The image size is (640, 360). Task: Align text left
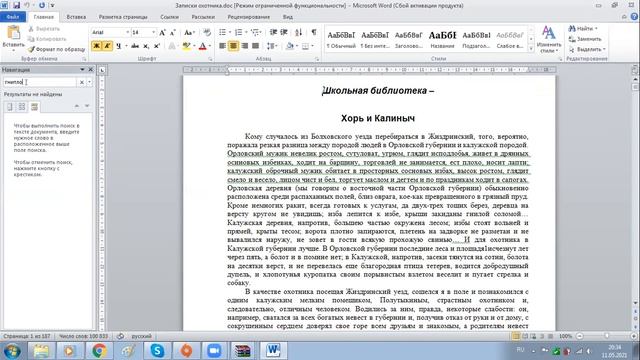(x=222, y=46)
